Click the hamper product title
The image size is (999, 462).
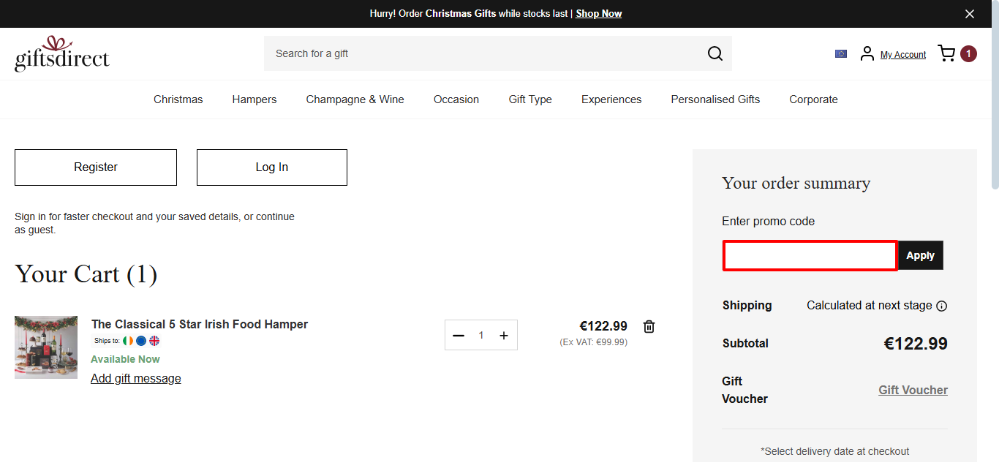point(199,324)
